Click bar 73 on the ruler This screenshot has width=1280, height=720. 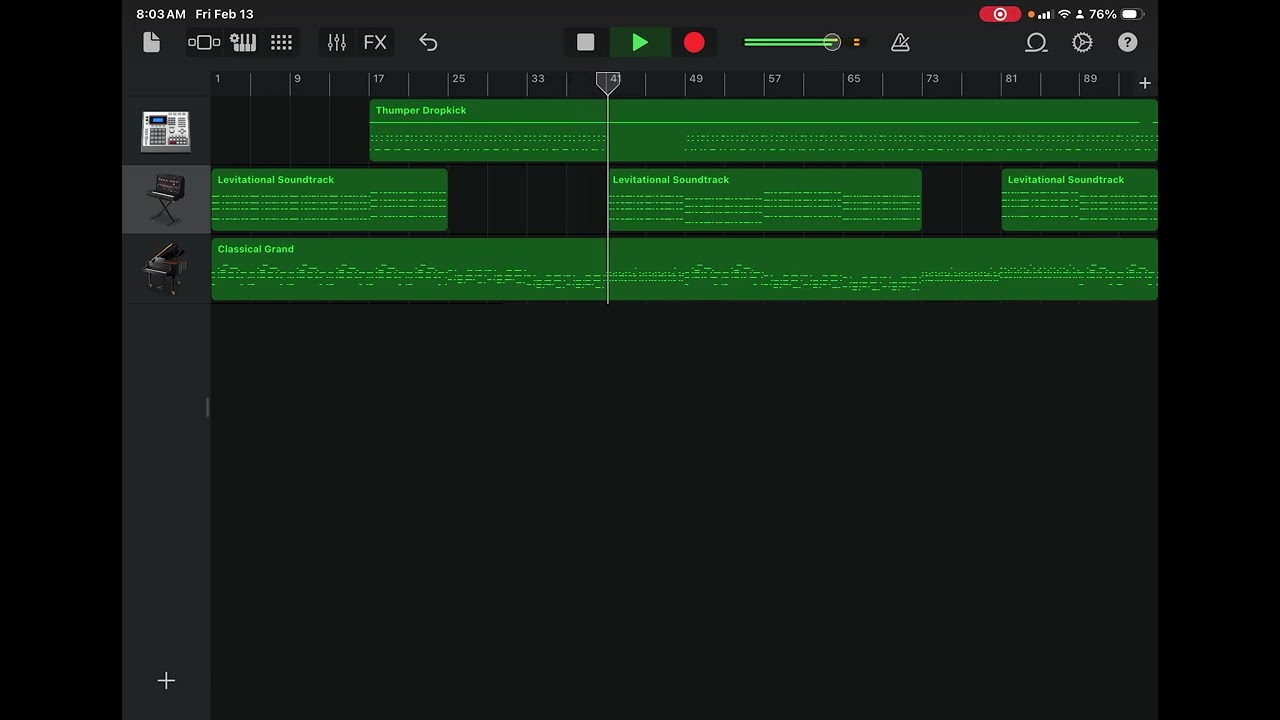932,79
